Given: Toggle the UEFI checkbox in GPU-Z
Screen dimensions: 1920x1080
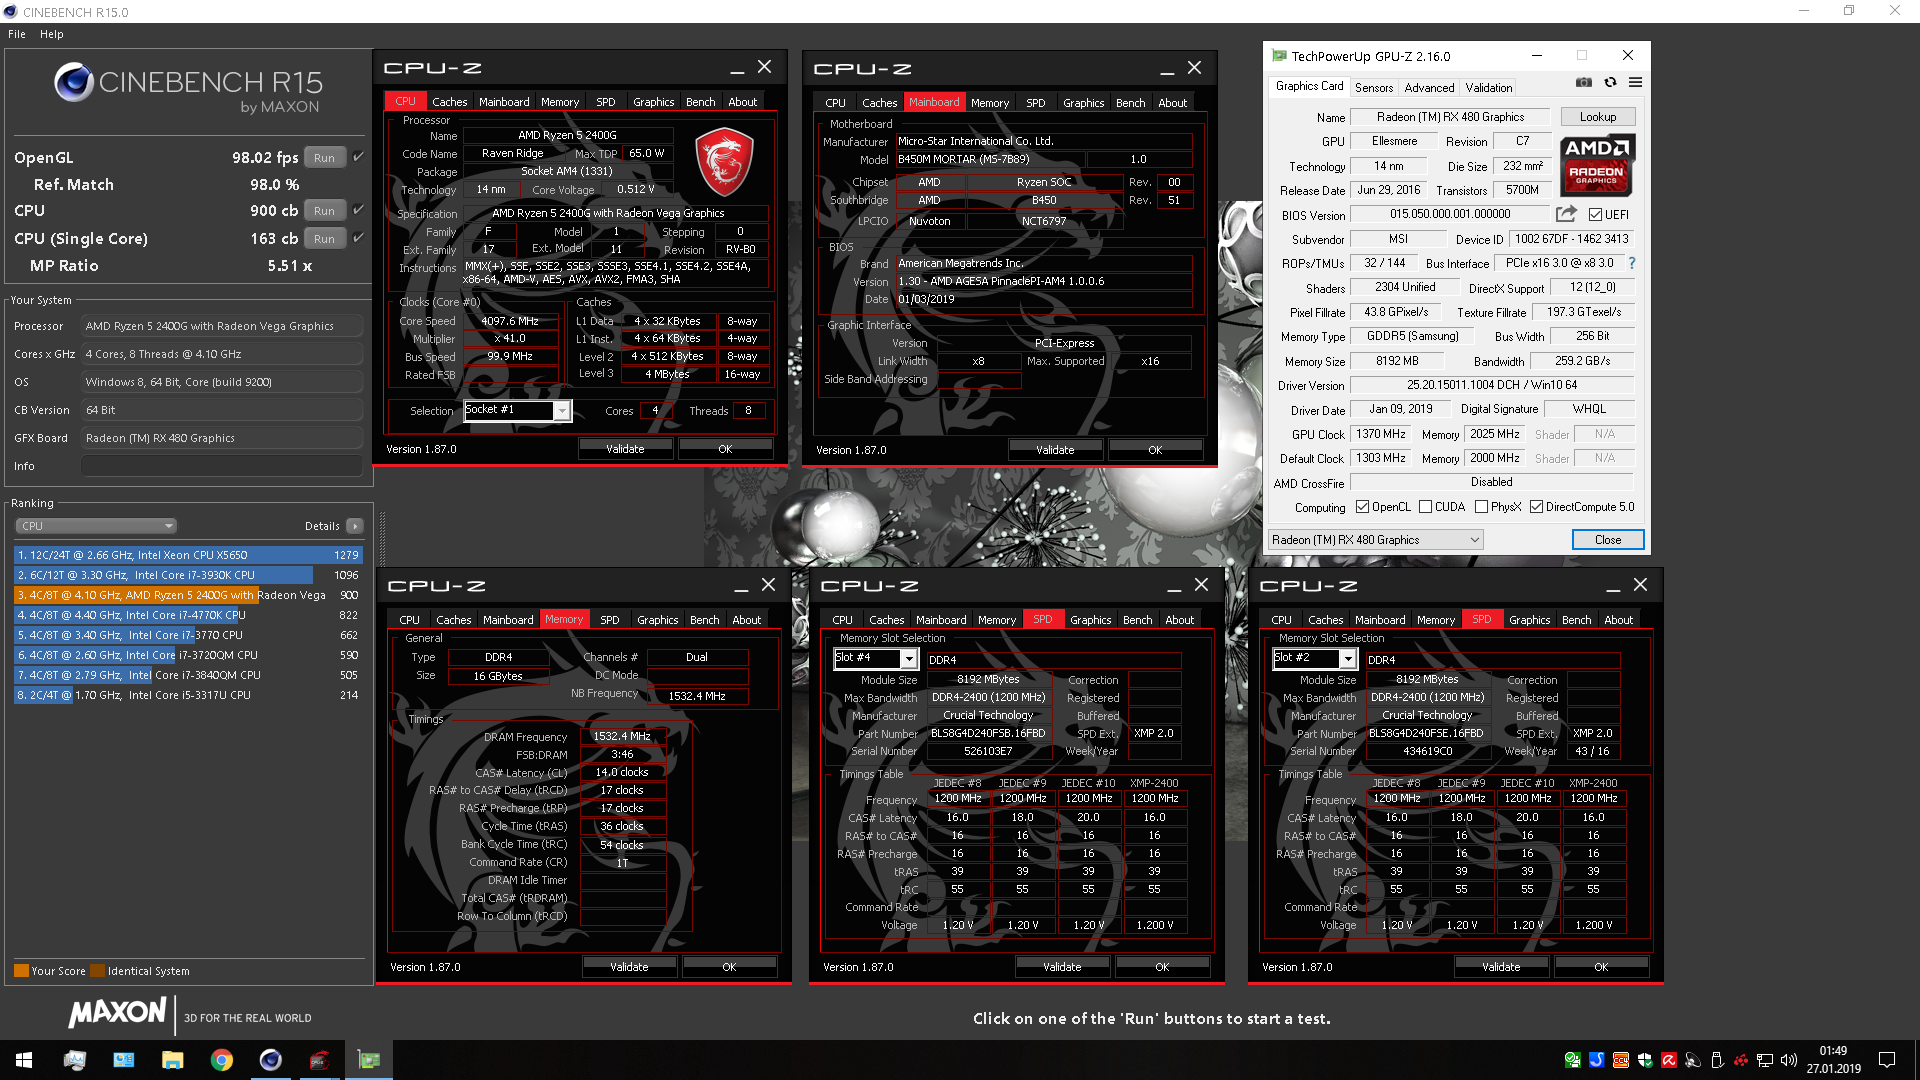Looking at the screenshot, I should (x=1593, y=214).
